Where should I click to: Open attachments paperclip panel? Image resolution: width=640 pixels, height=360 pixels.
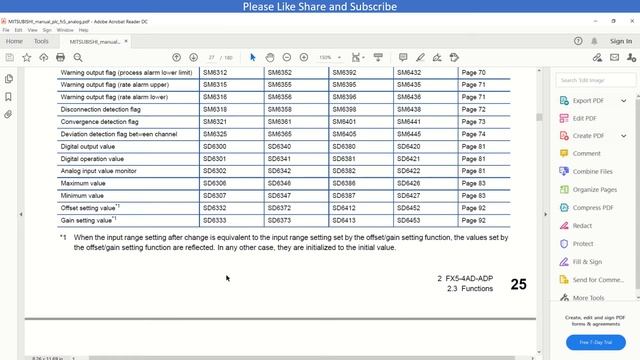click(x=9, y=114)
